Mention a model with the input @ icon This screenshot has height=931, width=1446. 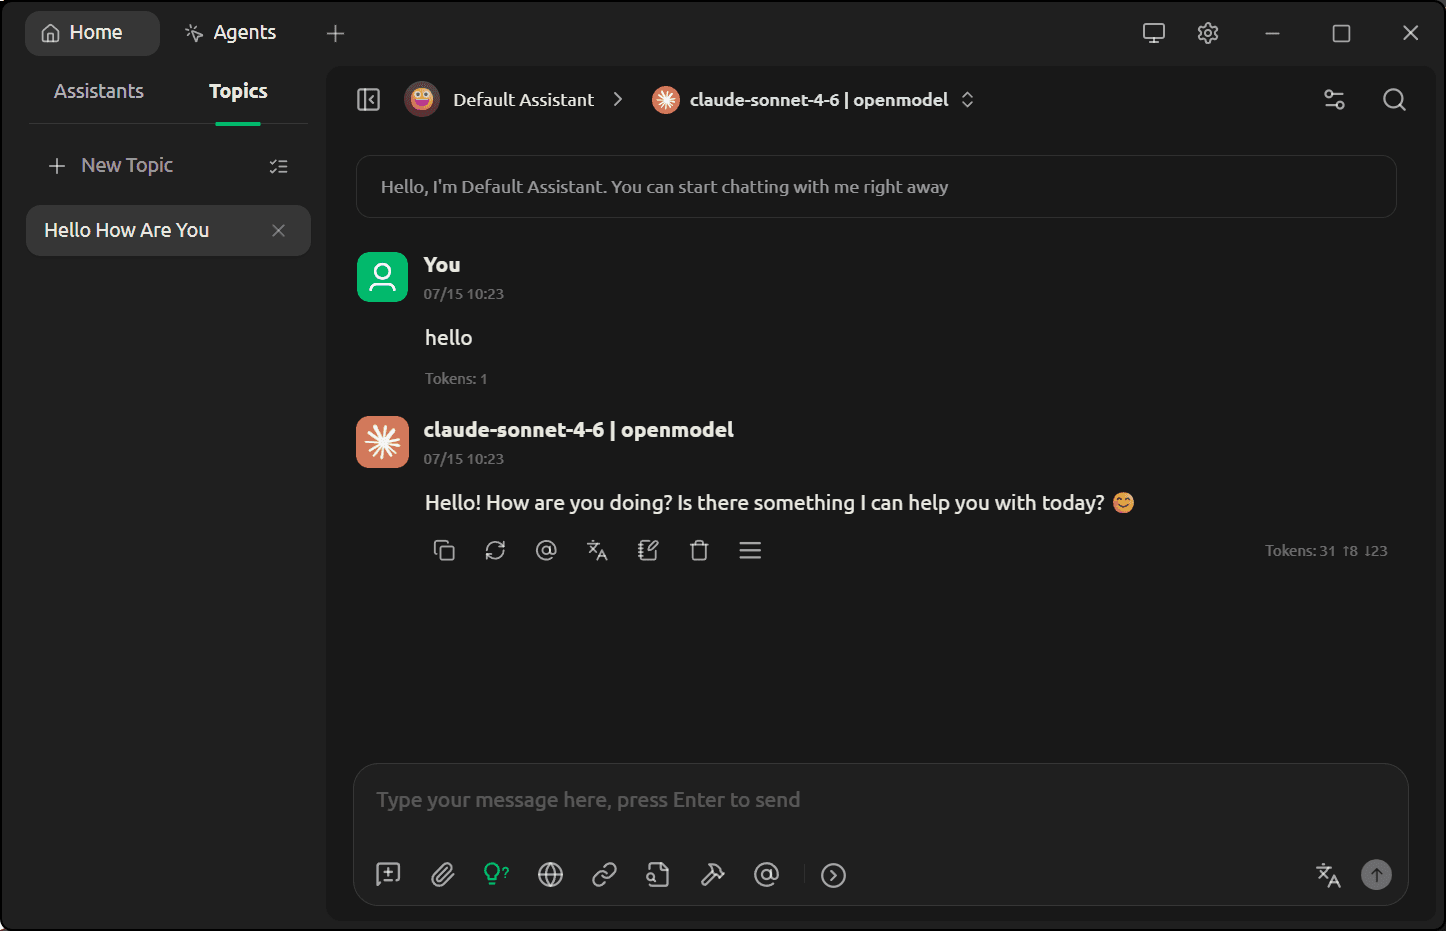point(766,875)
